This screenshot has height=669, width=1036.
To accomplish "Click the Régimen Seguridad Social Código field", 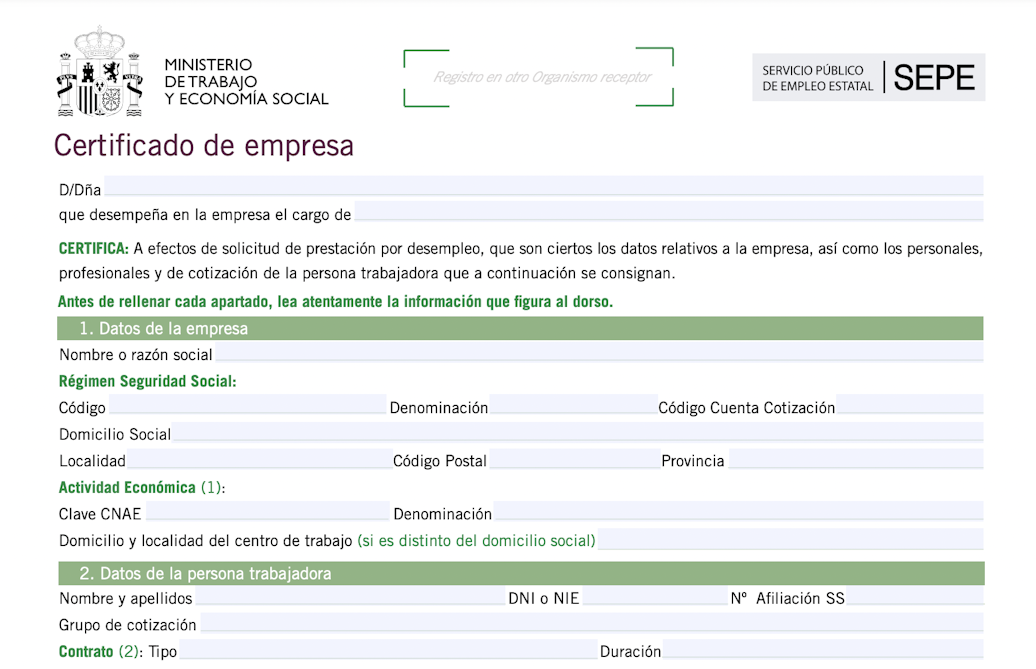I will (x=248, y=404).
